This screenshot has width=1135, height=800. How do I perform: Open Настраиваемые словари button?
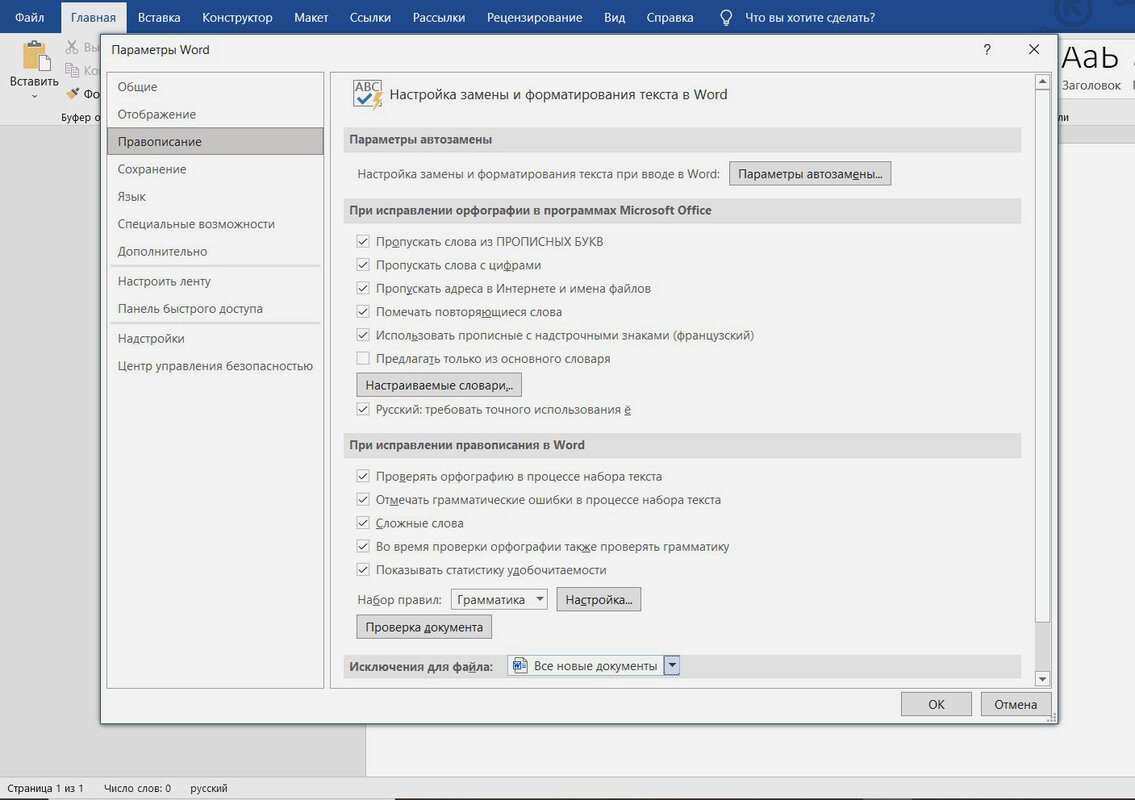tap(439, 385)
